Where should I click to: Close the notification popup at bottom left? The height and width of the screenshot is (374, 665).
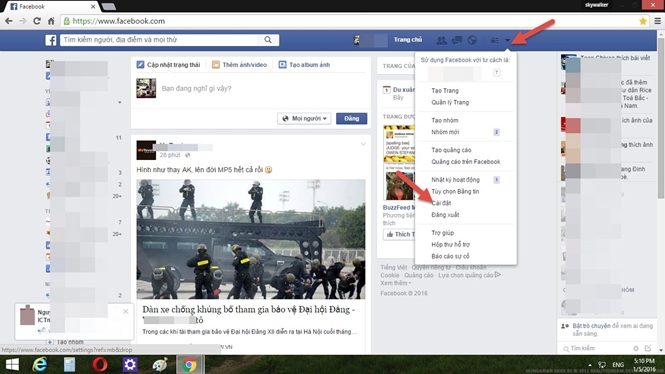pos(126,312)
